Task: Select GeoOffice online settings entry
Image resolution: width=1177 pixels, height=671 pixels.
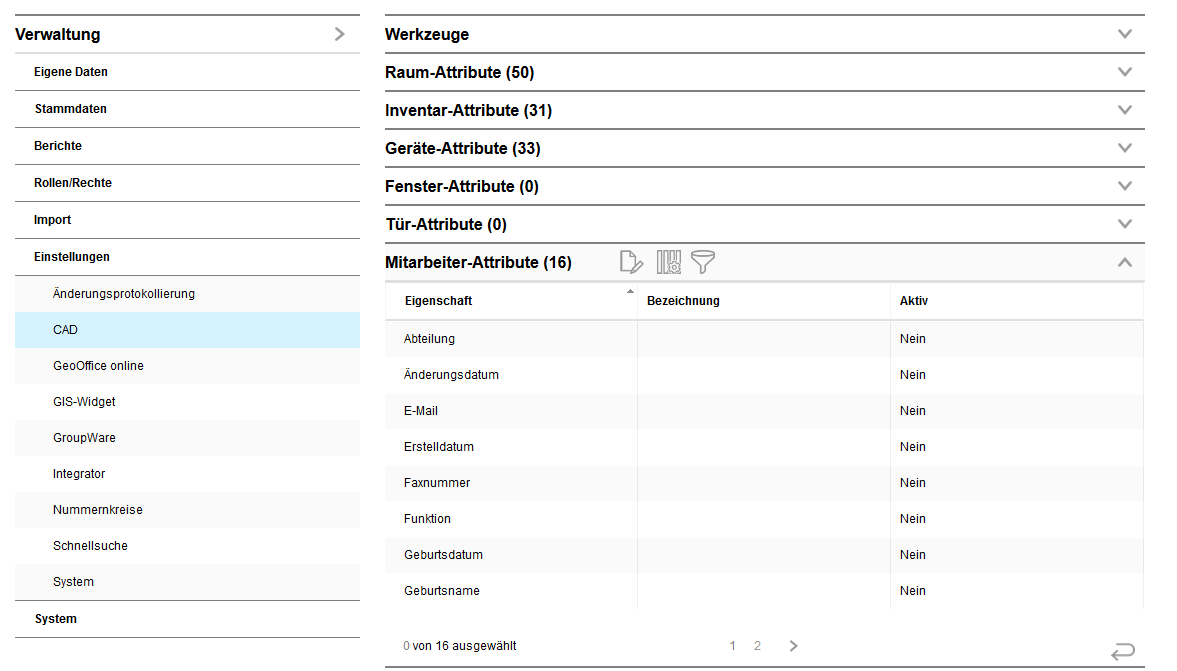Action: point(98,366)
